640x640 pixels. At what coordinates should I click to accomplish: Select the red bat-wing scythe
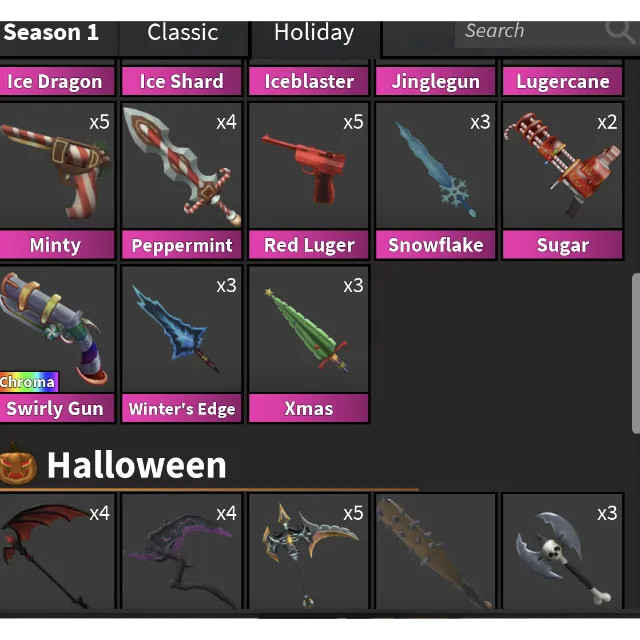coord(57,551)
